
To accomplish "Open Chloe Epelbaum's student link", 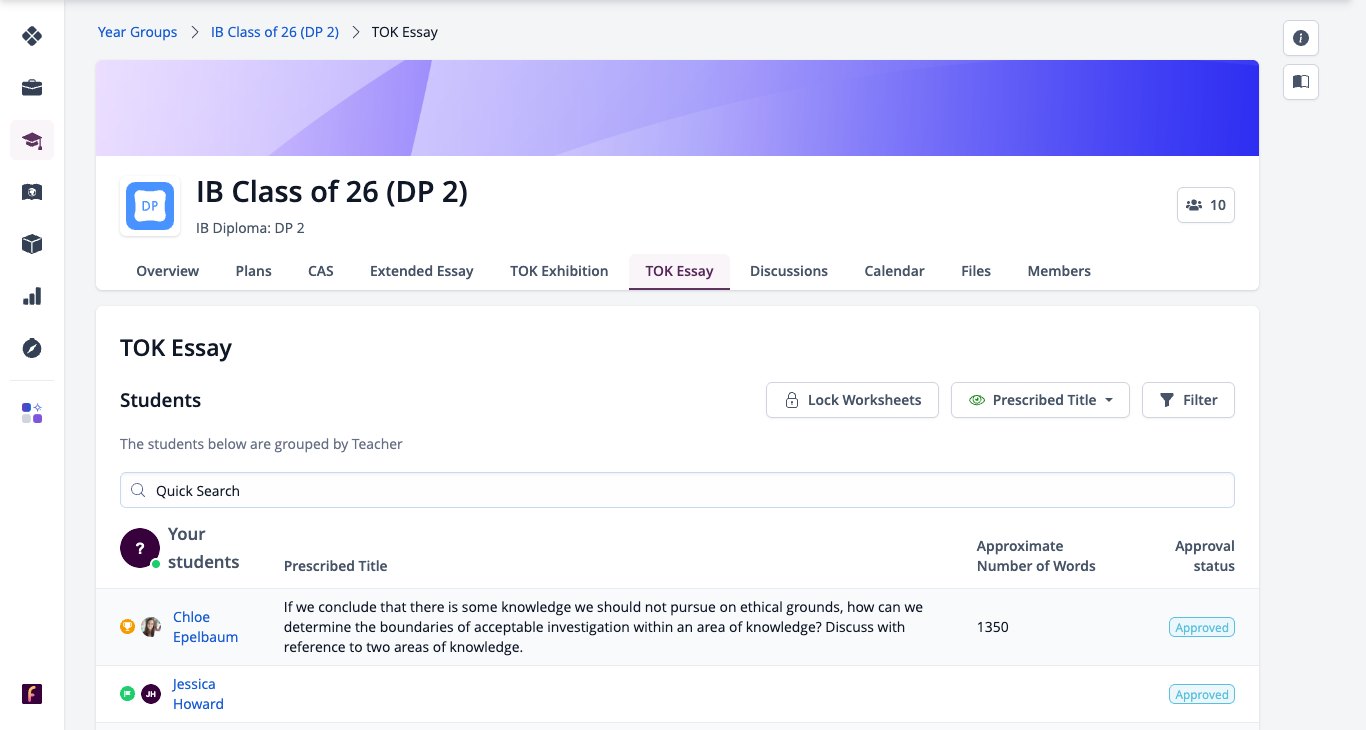I will [x=205, y=627].
